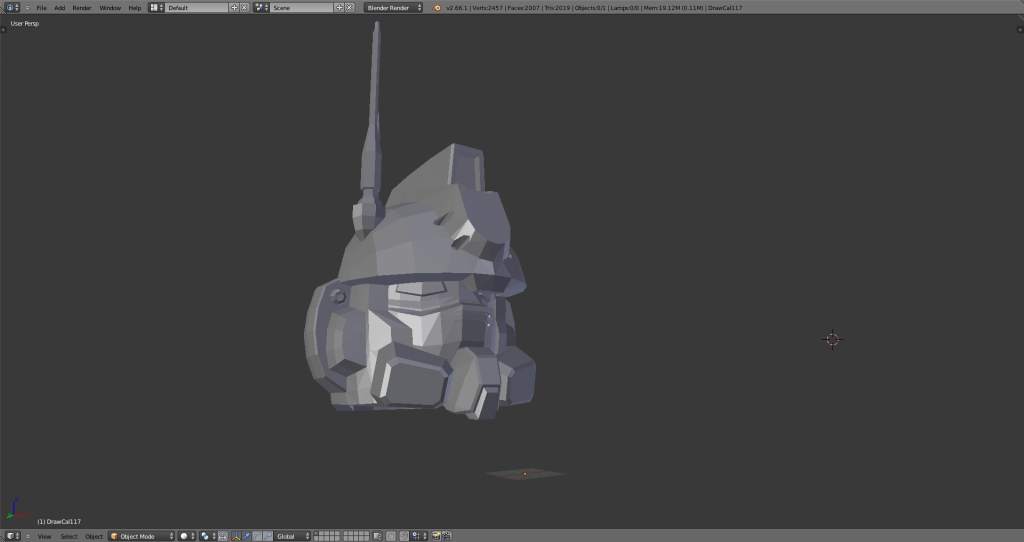This screenshot has width=1024, height=542.
Task: Delete the current scene with X button
Action: pos(350,7)
